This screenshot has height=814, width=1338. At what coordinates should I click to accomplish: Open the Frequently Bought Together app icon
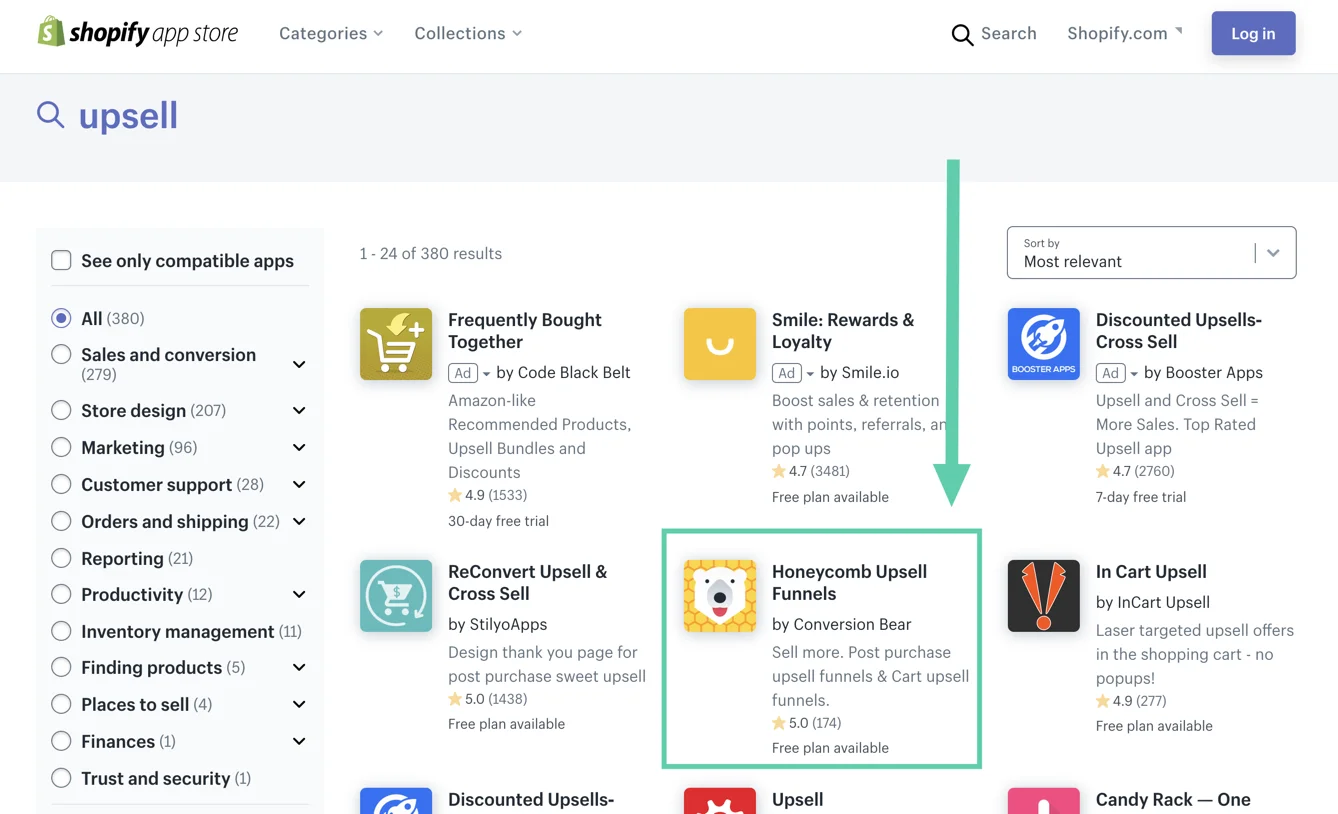click(x=396, y=344)
